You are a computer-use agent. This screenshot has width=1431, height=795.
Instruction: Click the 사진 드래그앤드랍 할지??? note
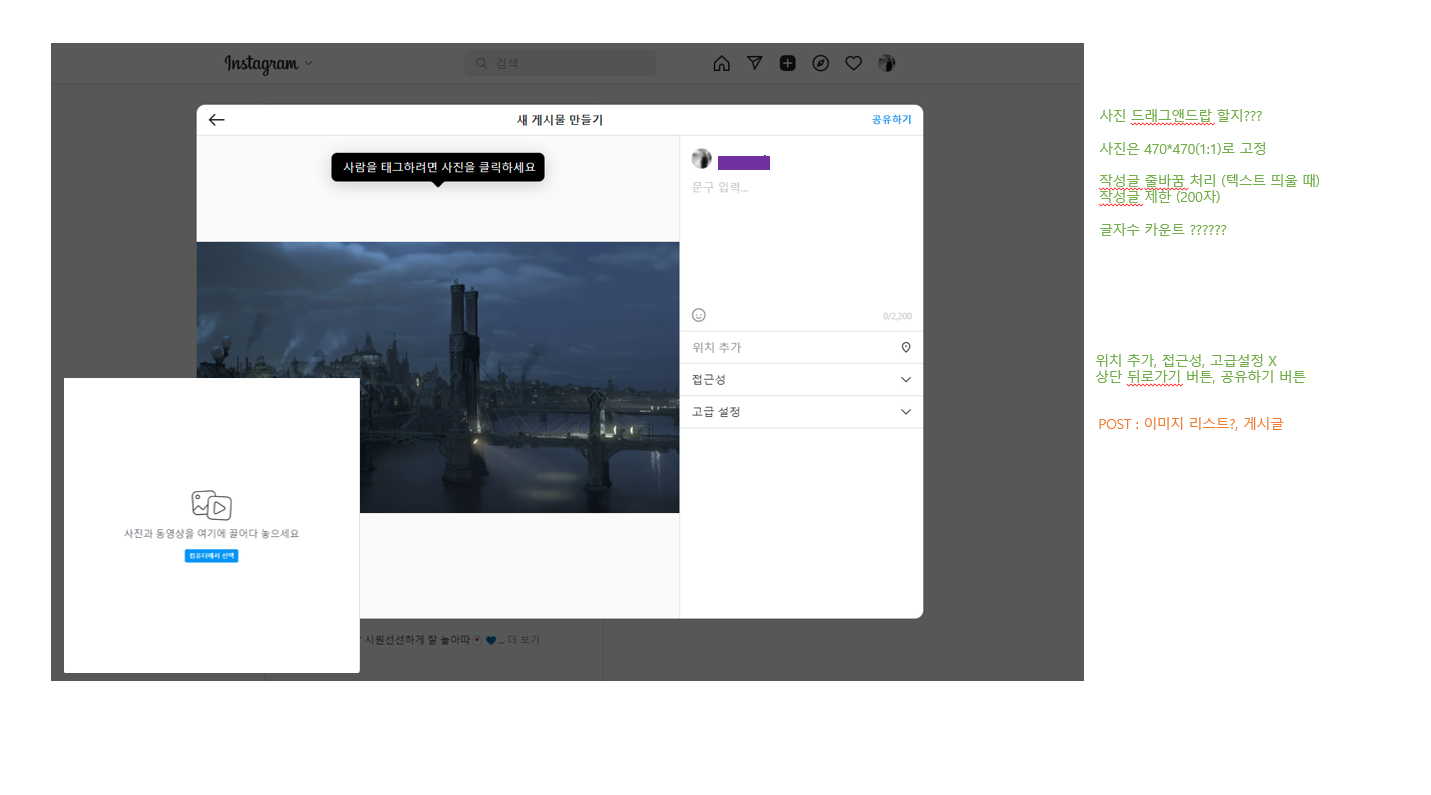[1180, 116]
